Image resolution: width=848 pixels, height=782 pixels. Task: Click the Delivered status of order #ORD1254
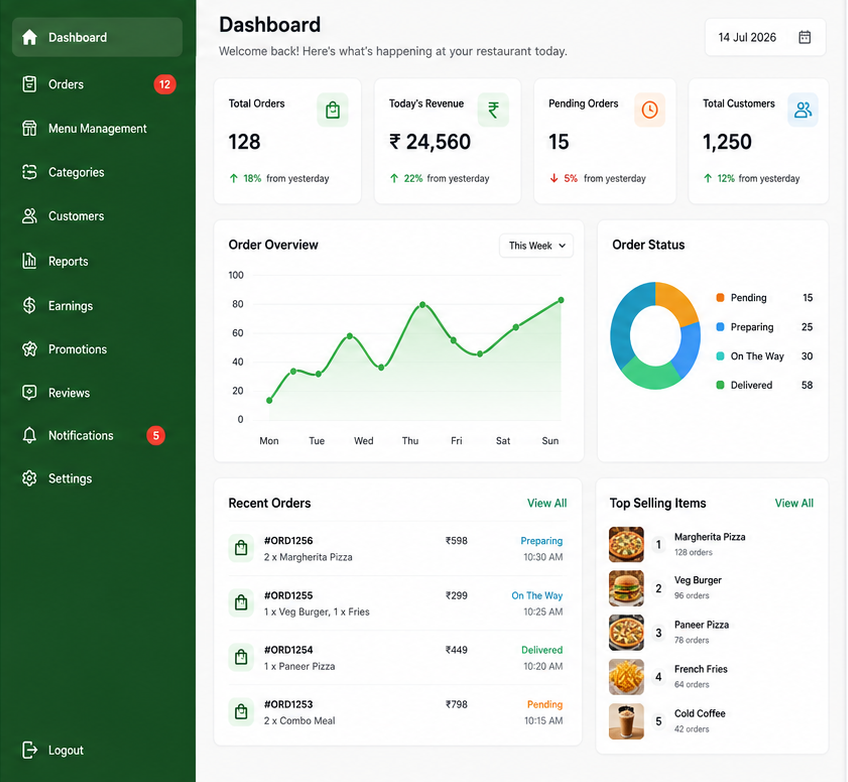(x=542, y=650)
